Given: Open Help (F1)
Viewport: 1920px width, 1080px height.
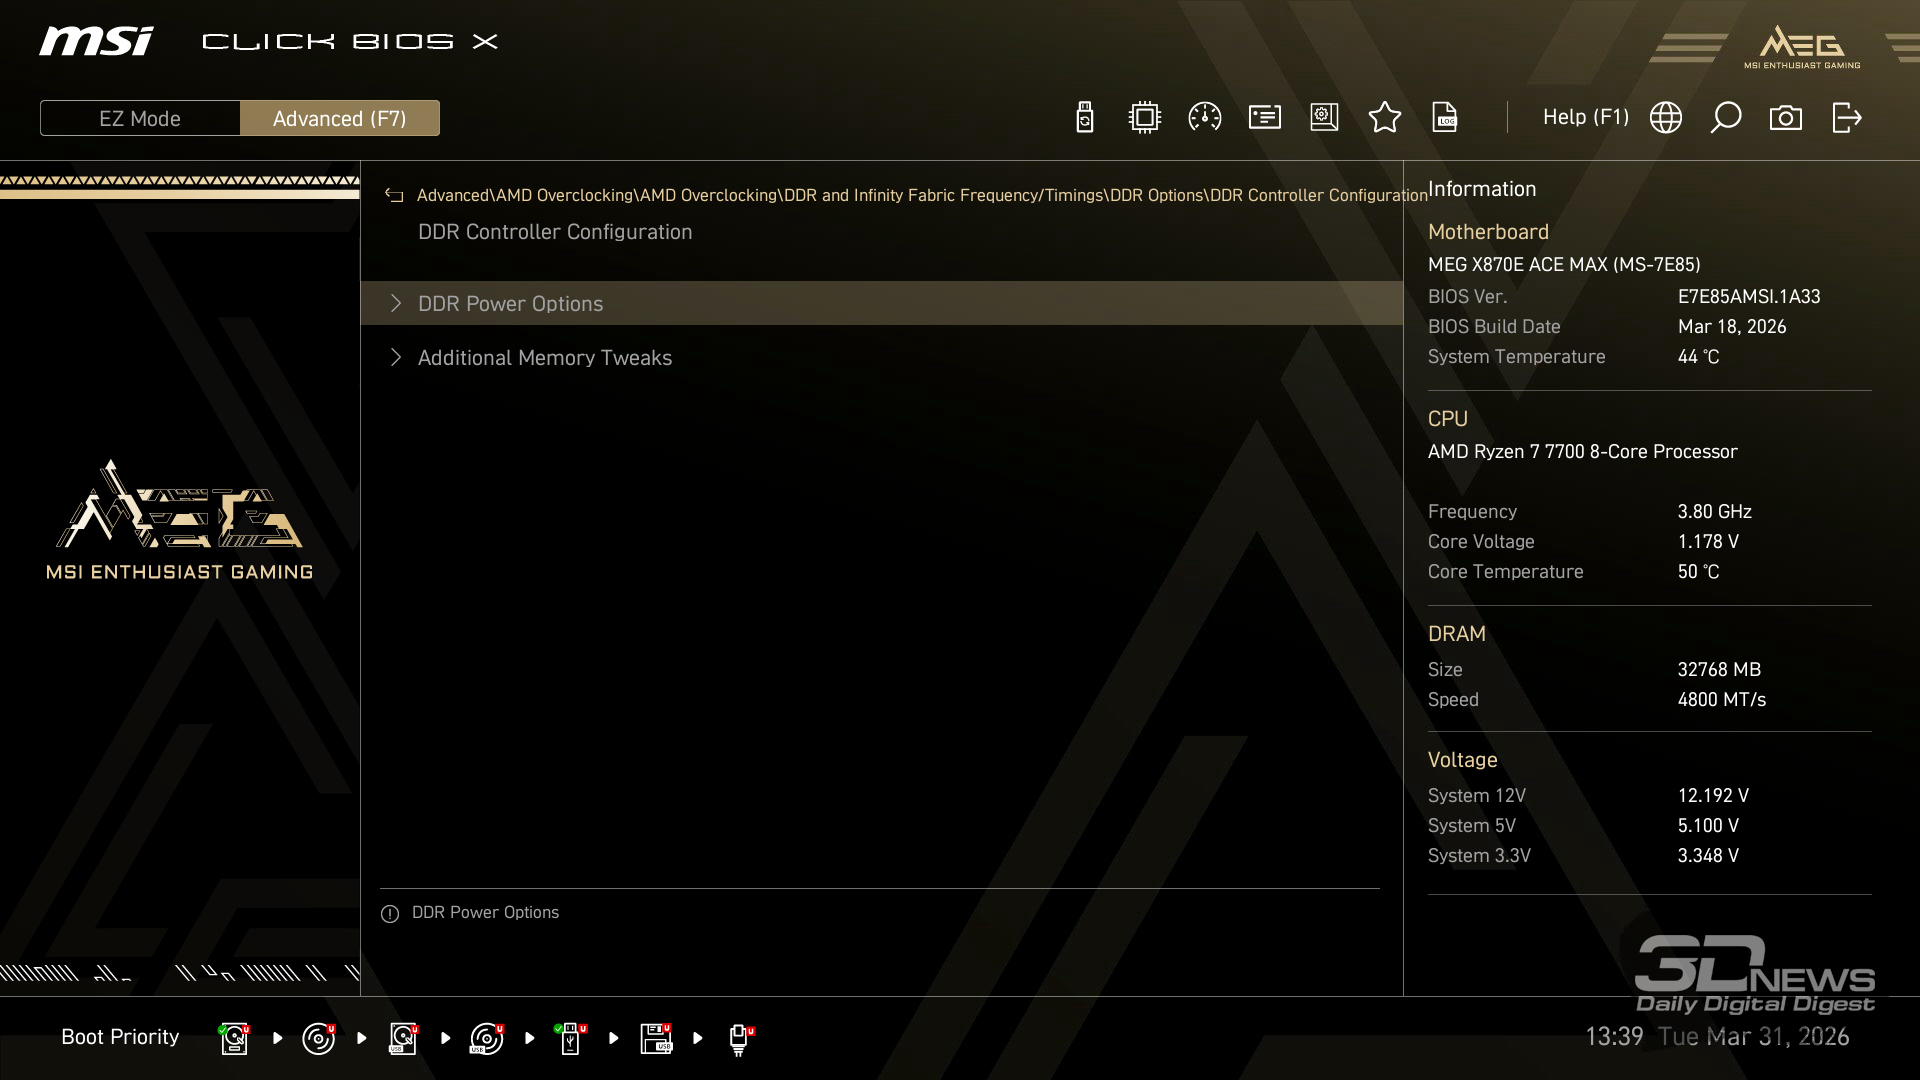Looking at the screenshot, I should click(x=1585, y=117).
